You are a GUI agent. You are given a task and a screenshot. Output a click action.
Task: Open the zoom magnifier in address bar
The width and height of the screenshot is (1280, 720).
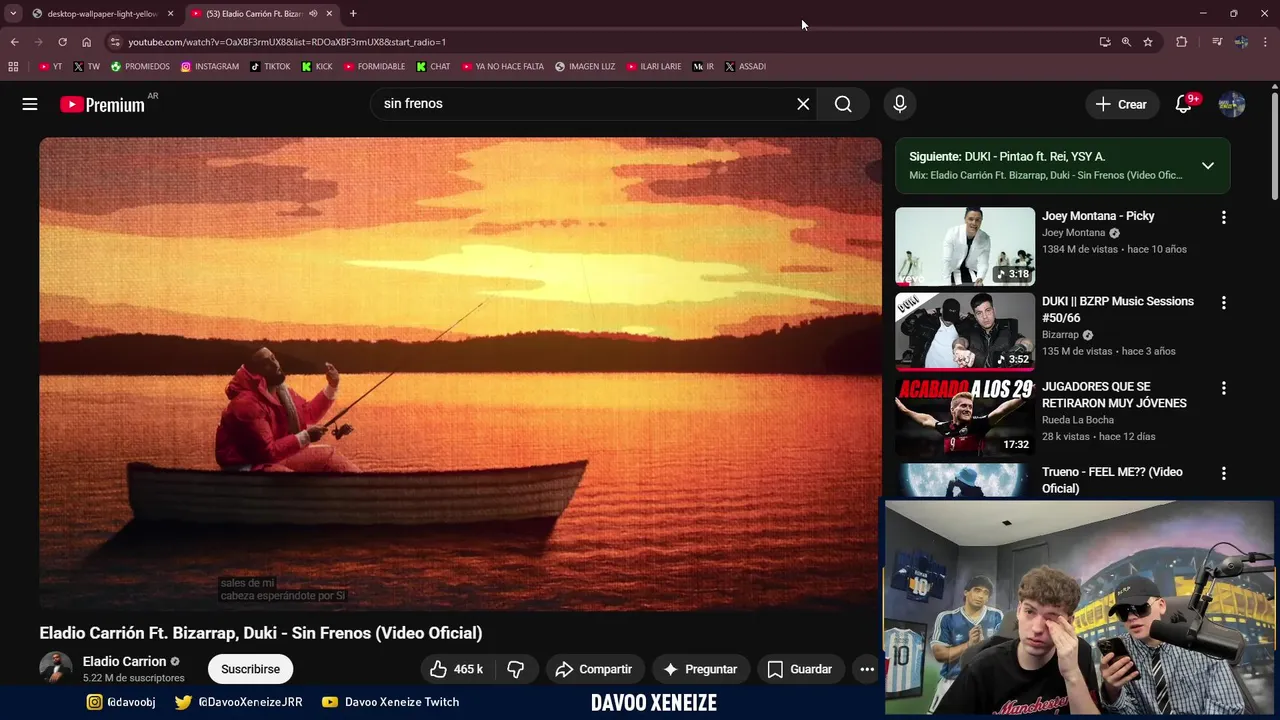[x=1126, y=42]
